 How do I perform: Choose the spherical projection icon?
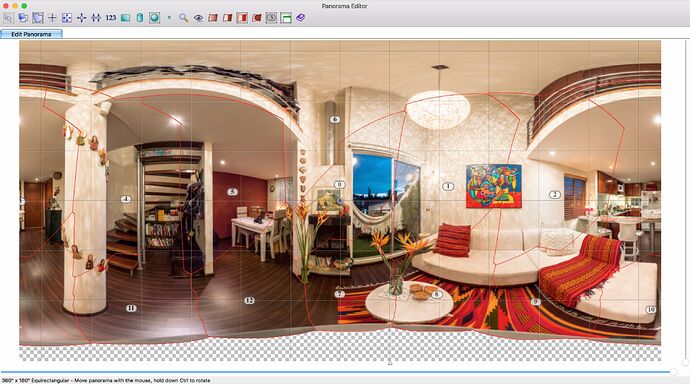(154, 18)
